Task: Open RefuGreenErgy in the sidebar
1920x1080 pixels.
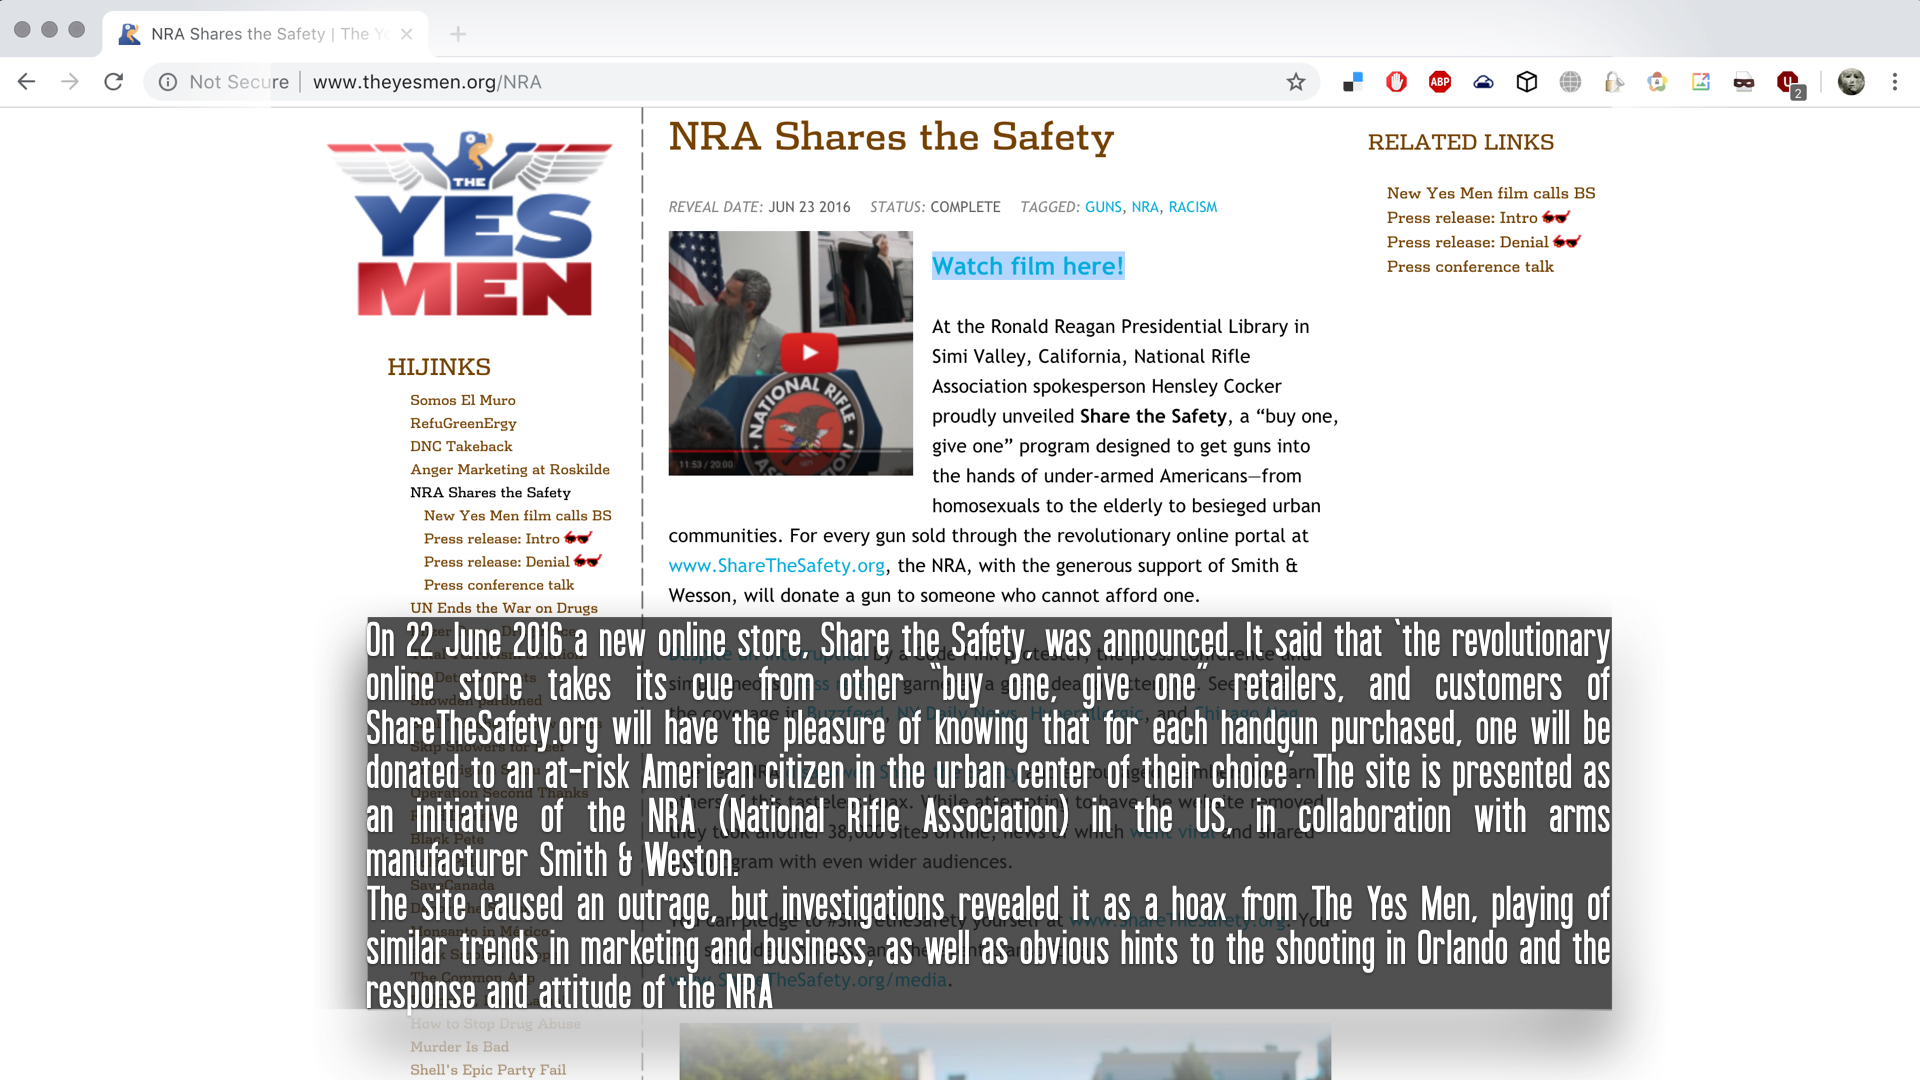Action: [x=463, y=423]
